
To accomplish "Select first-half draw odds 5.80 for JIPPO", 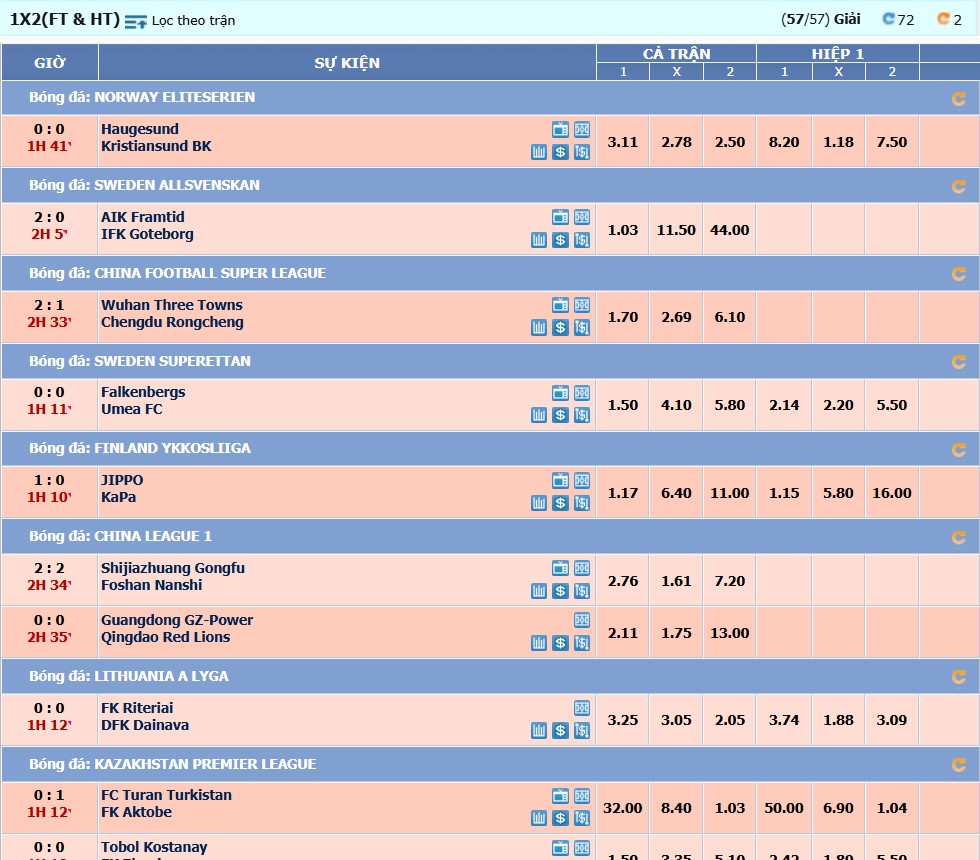I will 838,493.
